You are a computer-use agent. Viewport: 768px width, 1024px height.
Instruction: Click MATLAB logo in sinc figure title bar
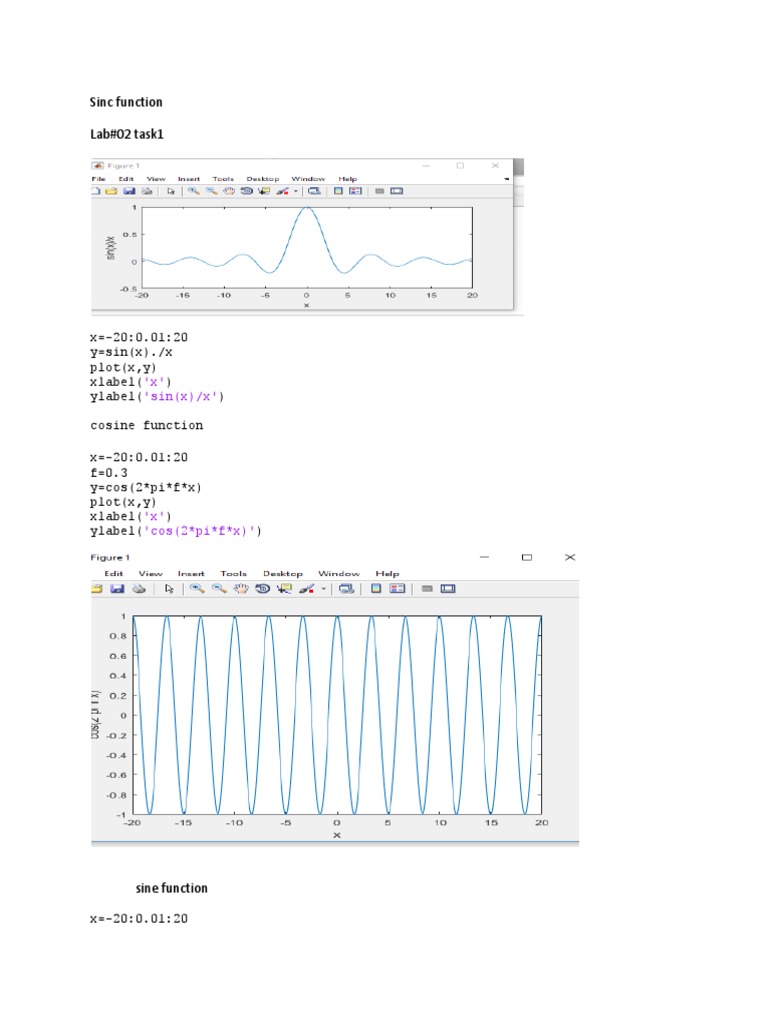[x=98, y=166]
